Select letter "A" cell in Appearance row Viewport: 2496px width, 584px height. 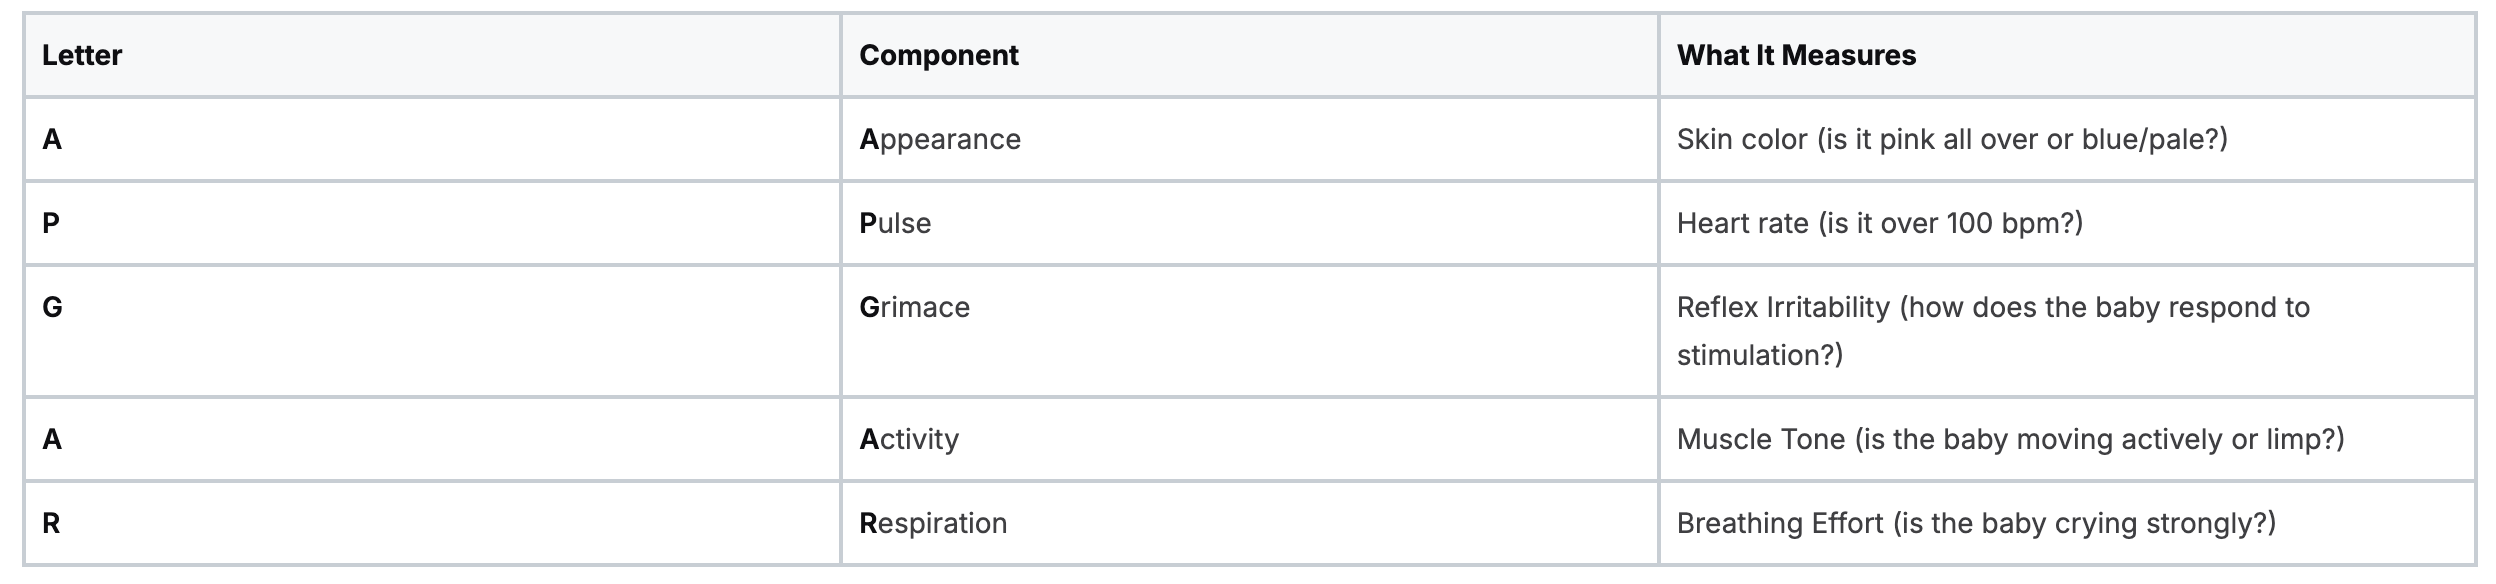point(52,140)
